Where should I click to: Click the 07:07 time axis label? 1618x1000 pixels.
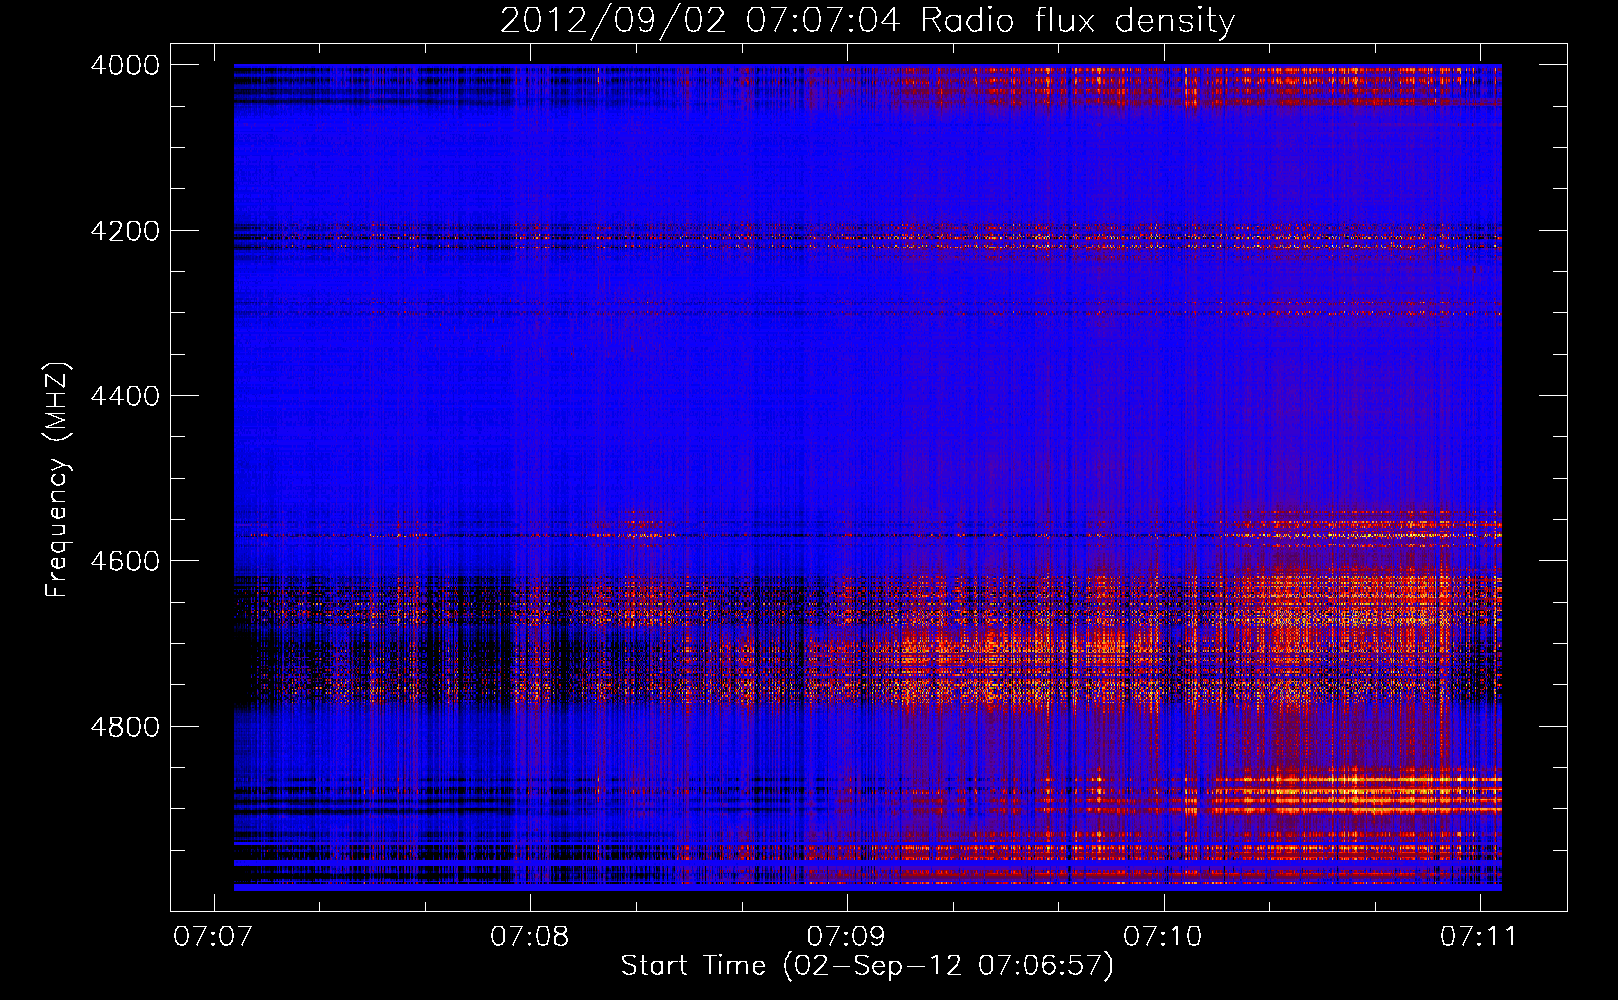213,936
